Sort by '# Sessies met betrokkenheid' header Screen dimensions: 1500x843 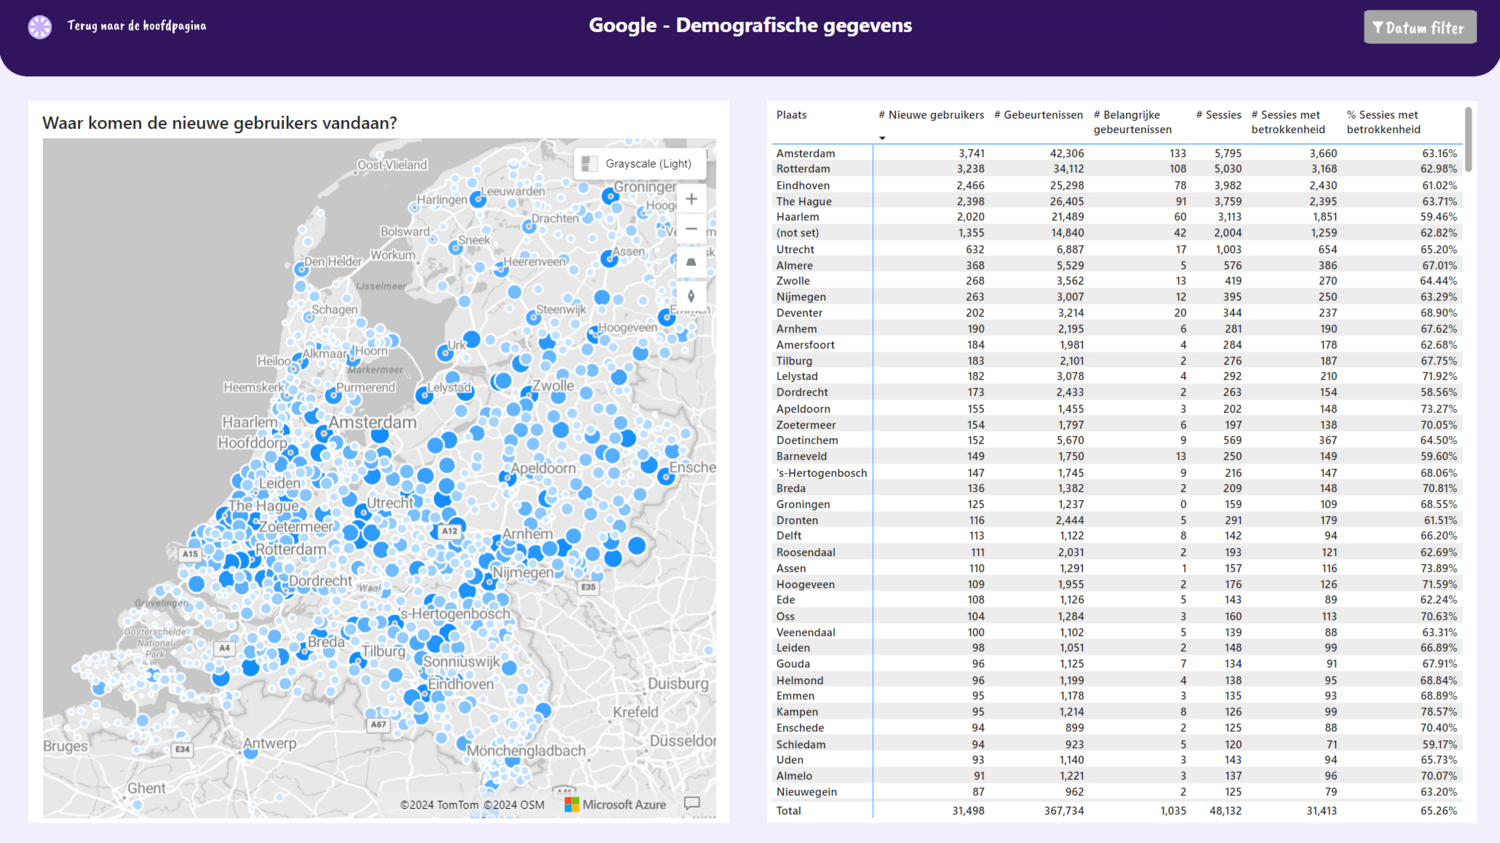pyautogui.click(x=1288, y=122)
